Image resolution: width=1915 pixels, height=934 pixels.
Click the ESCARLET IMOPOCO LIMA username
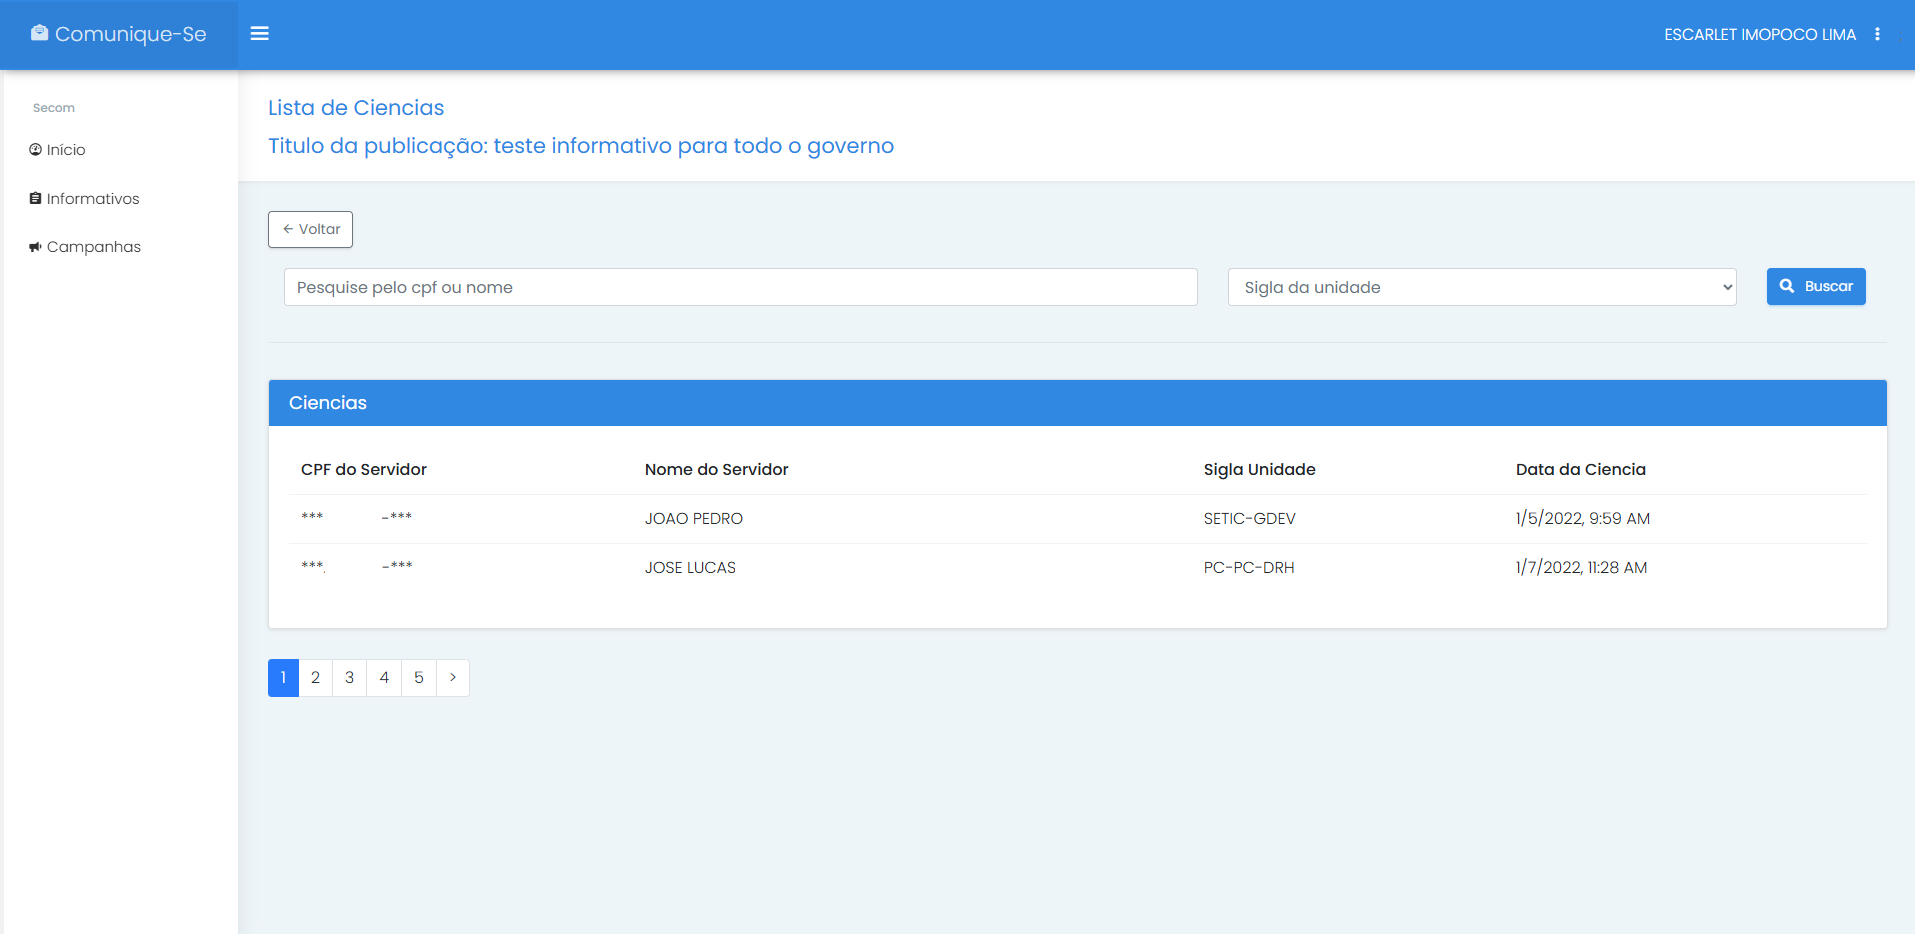[x=1759, y=35]
